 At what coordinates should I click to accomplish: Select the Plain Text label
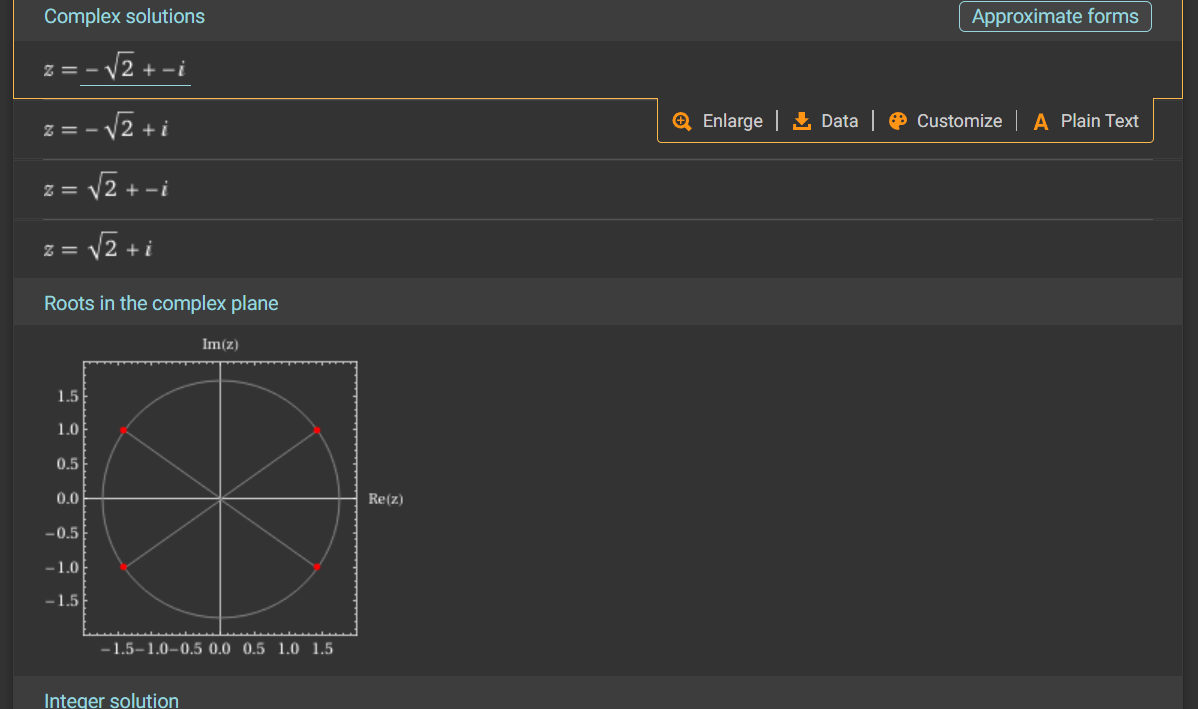tap(1099, 121)
